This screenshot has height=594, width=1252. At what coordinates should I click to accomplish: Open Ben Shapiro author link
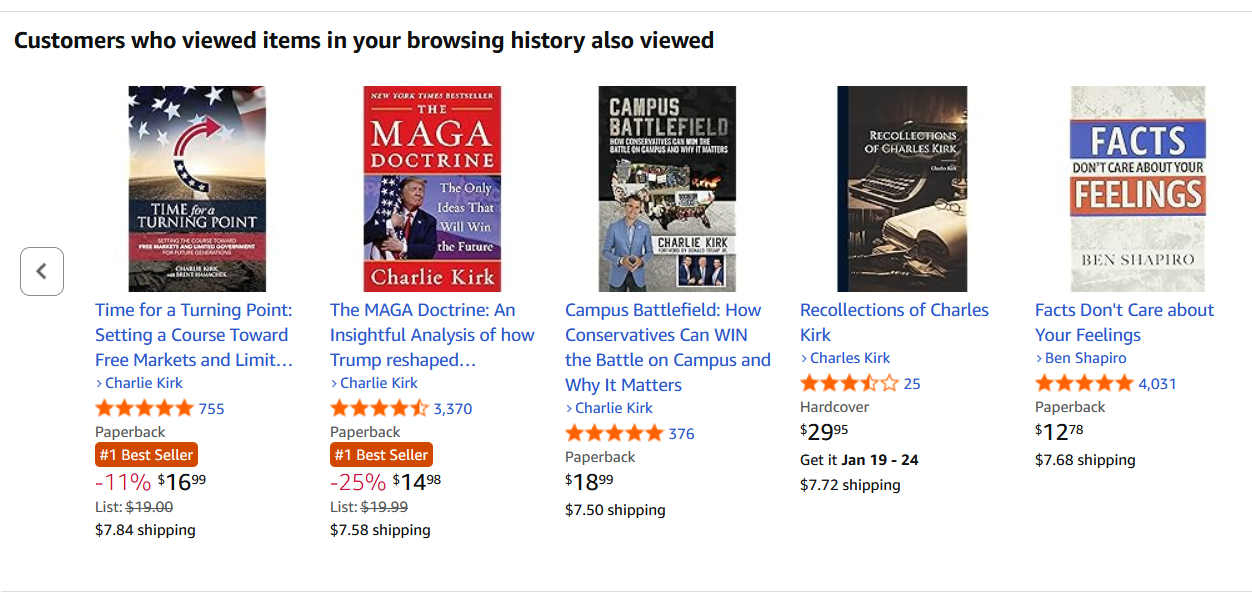(x=1085, y=358)
